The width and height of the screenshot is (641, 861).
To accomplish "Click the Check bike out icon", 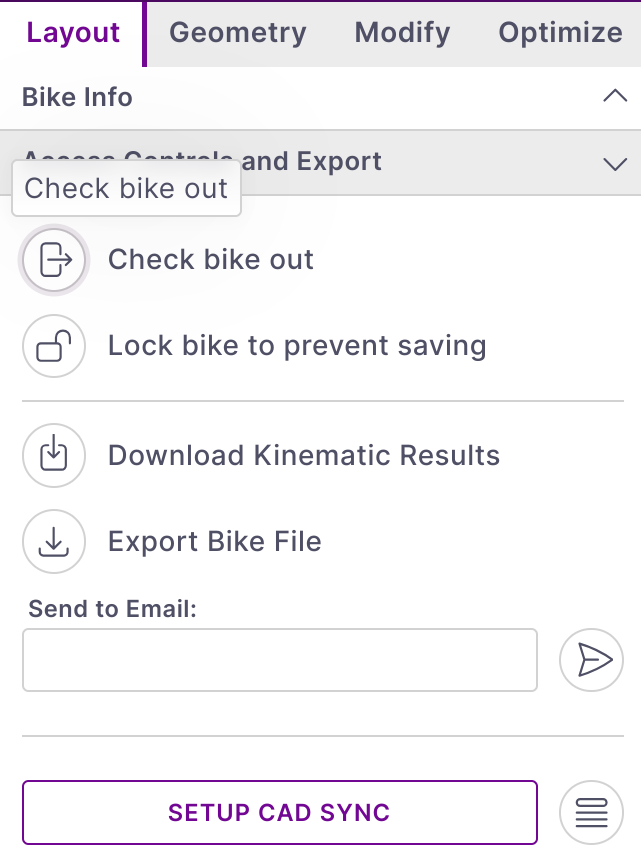I will (x=54, y=260).
